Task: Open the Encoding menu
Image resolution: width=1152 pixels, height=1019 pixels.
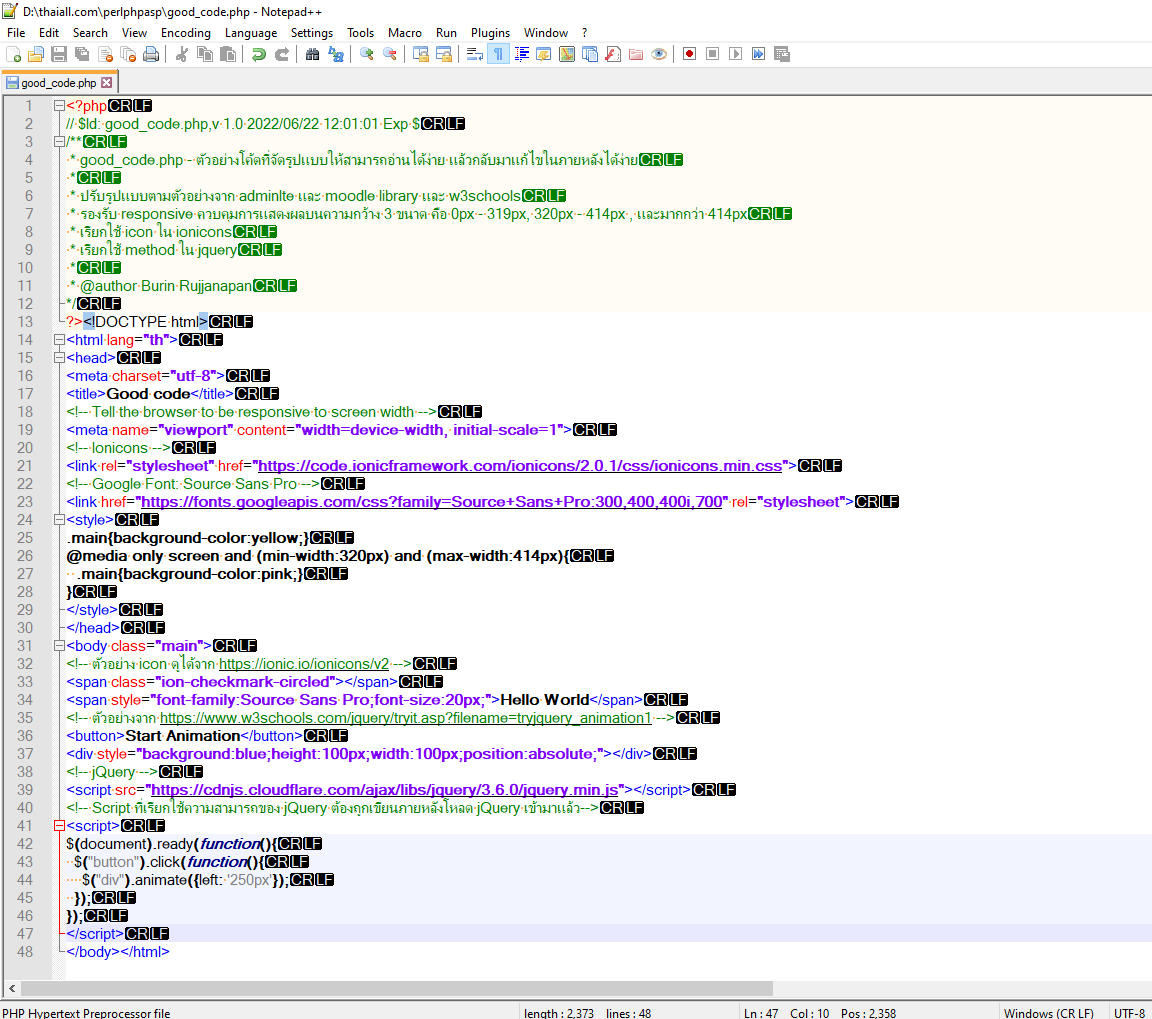Action: [x=185, y=33]
